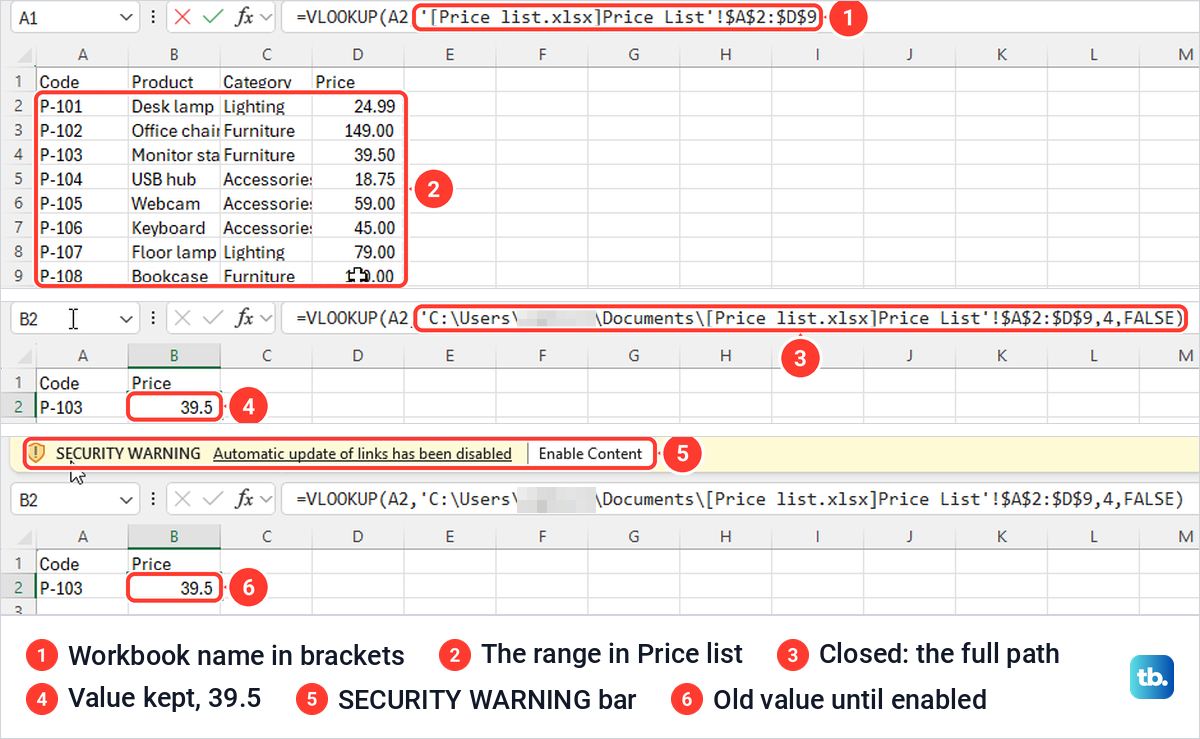Select the Lighting cell in the Desk lamp row

(x=266, y=106)
